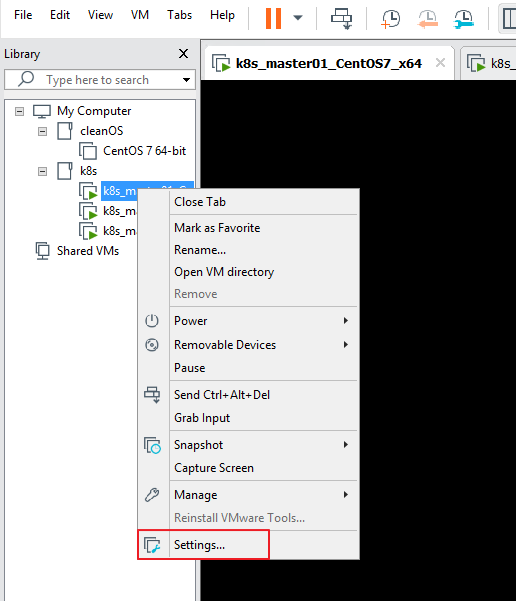Choose Open VM directory

coord(249,272)
